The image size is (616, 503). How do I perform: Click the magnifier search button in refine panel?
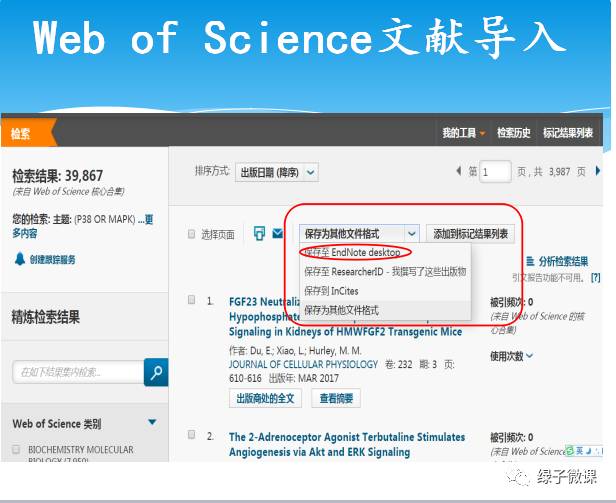(x=156, y=372)
